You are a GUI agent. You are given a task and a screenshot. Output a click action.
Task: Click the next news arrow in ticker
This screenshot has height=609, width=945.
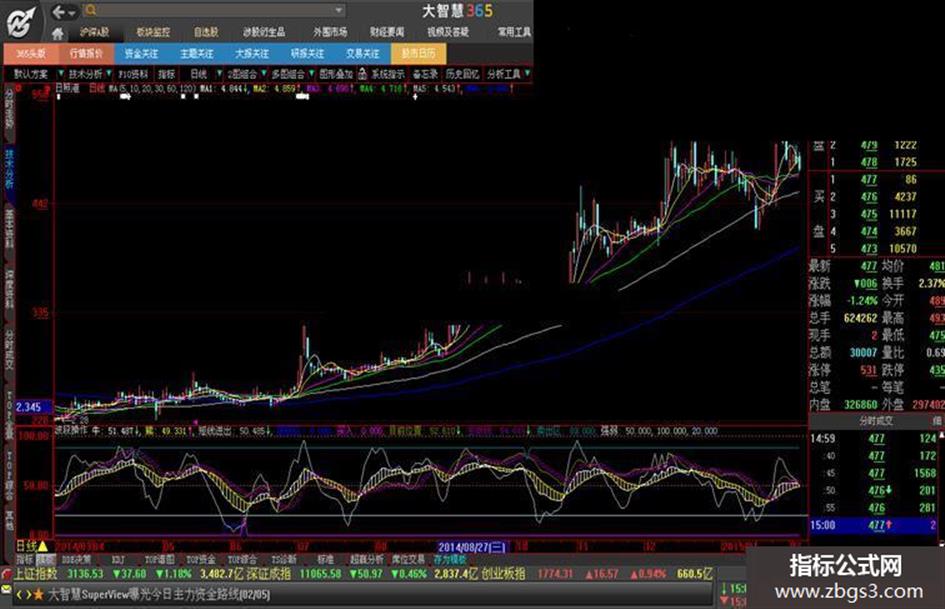pyautogui.click(x=28, y=595)
